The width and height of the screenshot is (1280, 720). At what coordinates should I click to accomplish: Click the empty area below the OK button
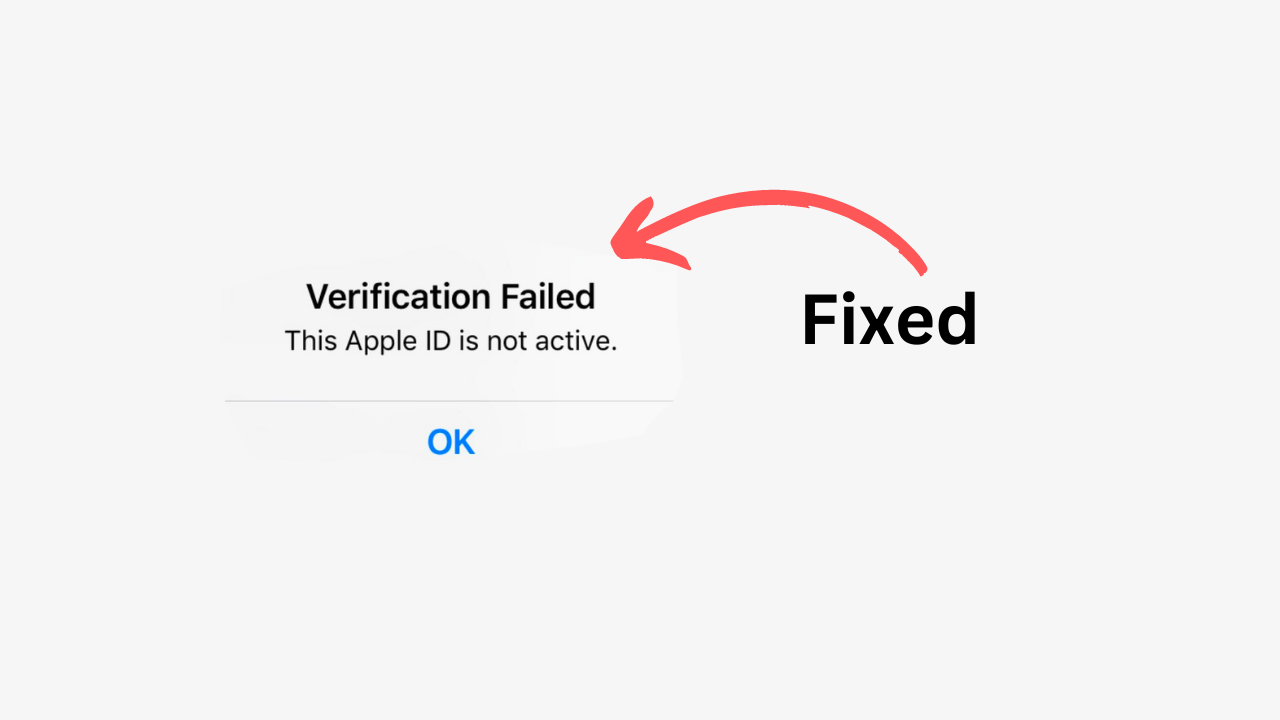point(450,520)
